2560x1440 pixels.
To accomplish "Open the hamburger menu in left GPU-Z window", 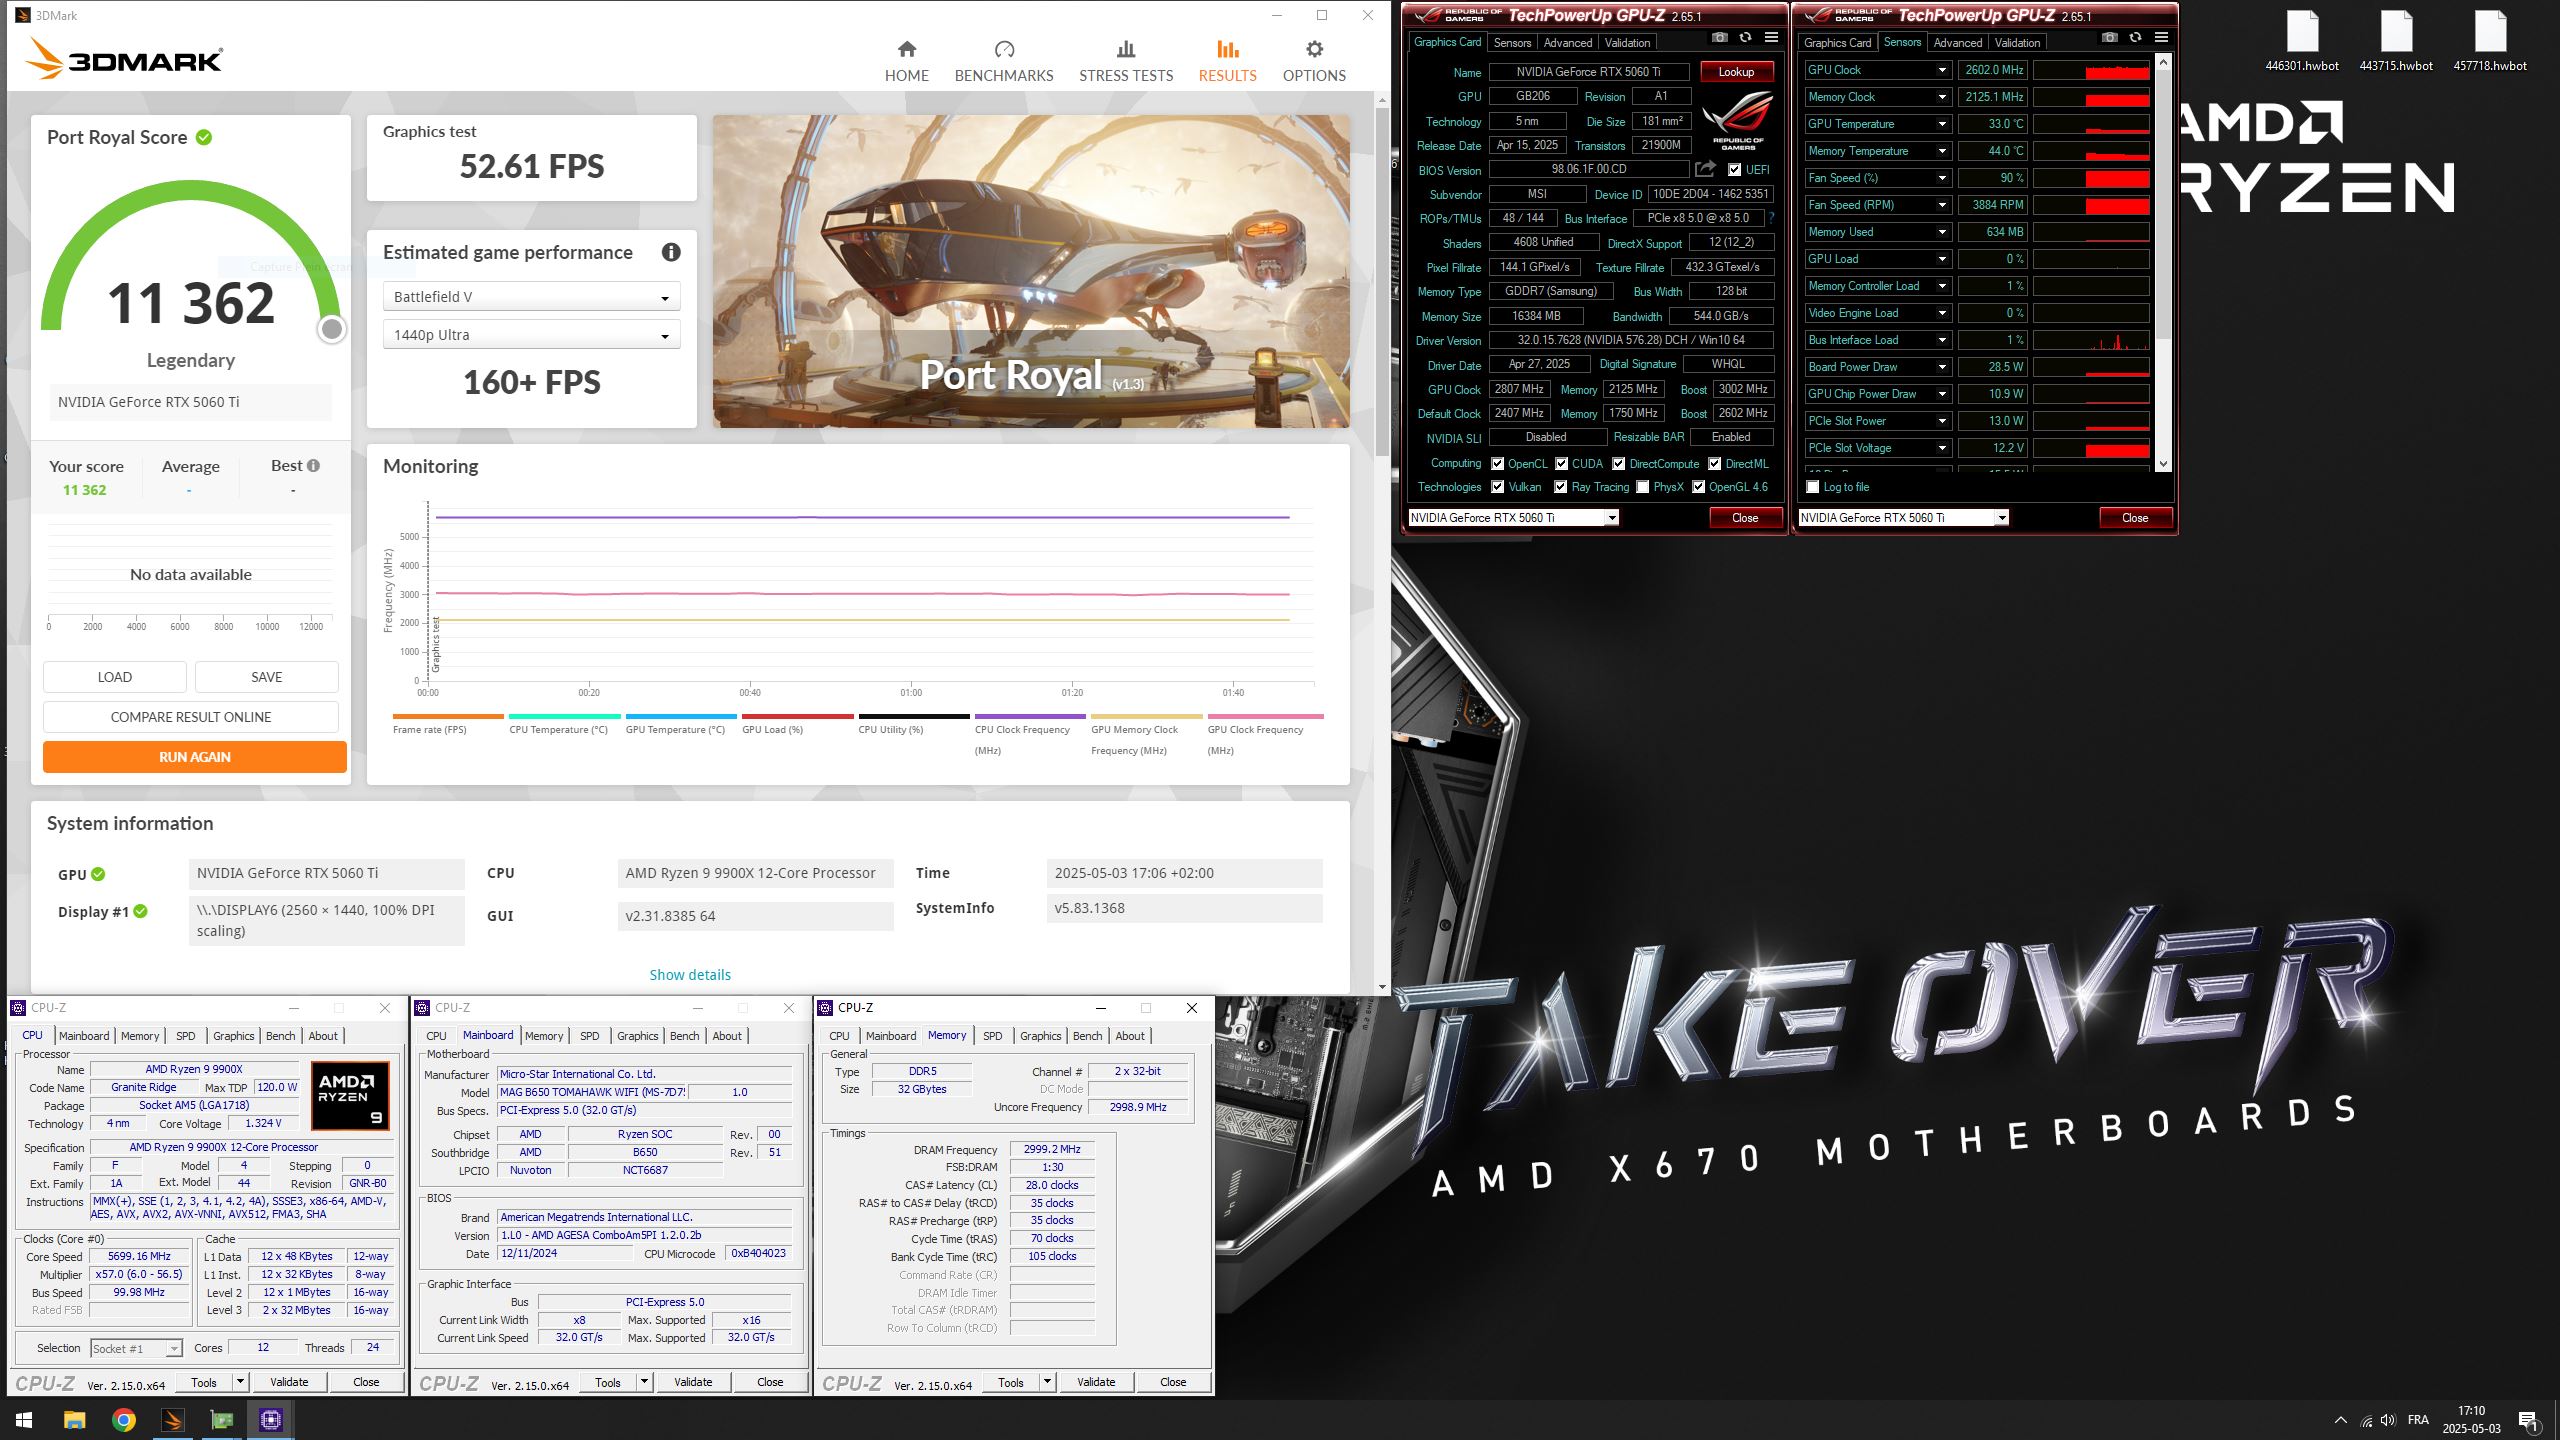I will (x=1771, y=38).
